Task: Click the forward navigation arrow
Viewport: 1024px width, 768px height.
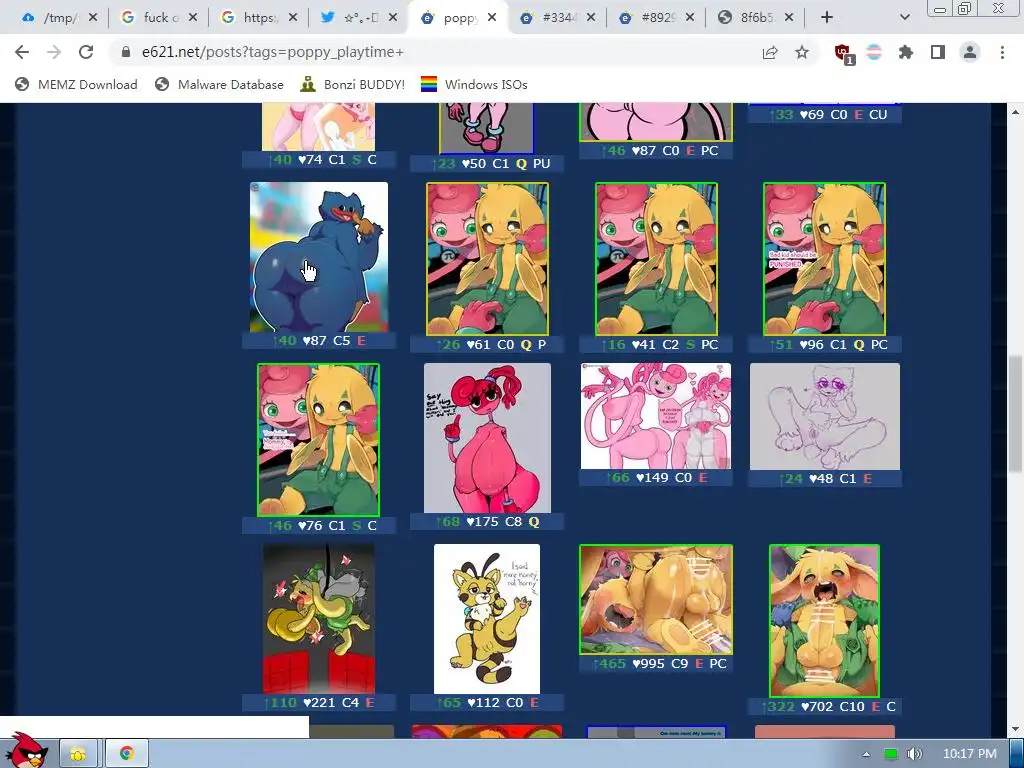Action: point(54,52)
